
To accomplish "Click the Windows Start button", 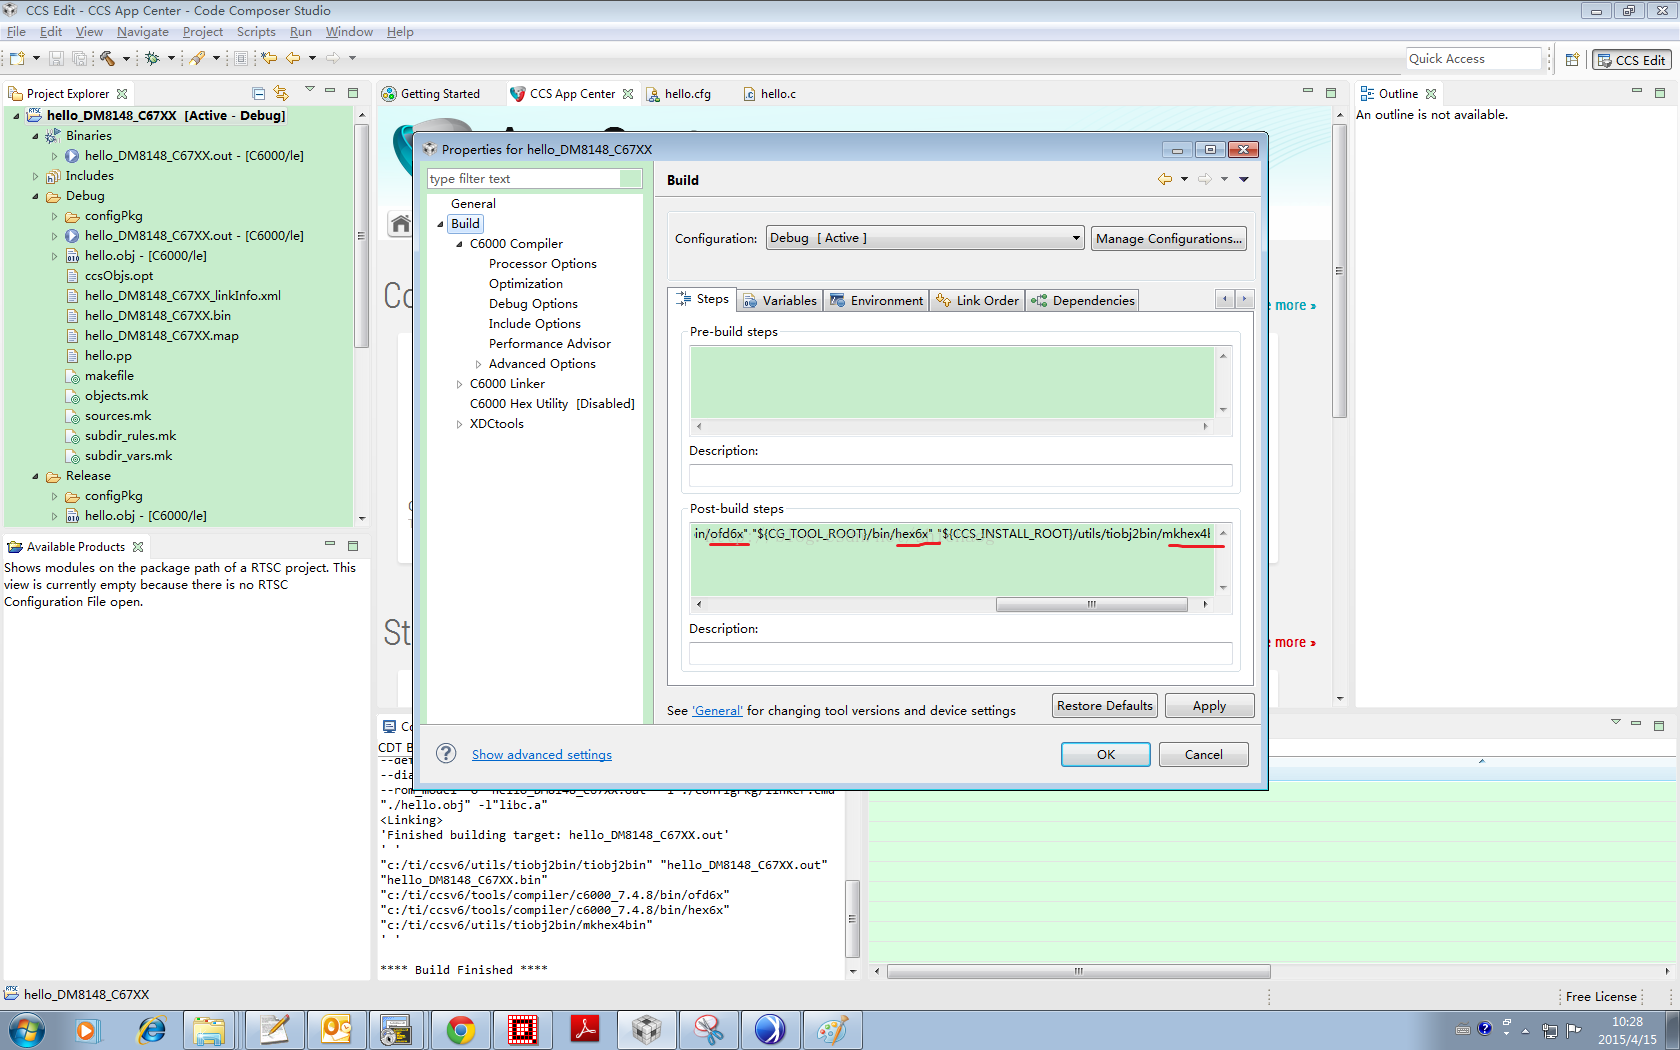I will (x=26, y=1030).
